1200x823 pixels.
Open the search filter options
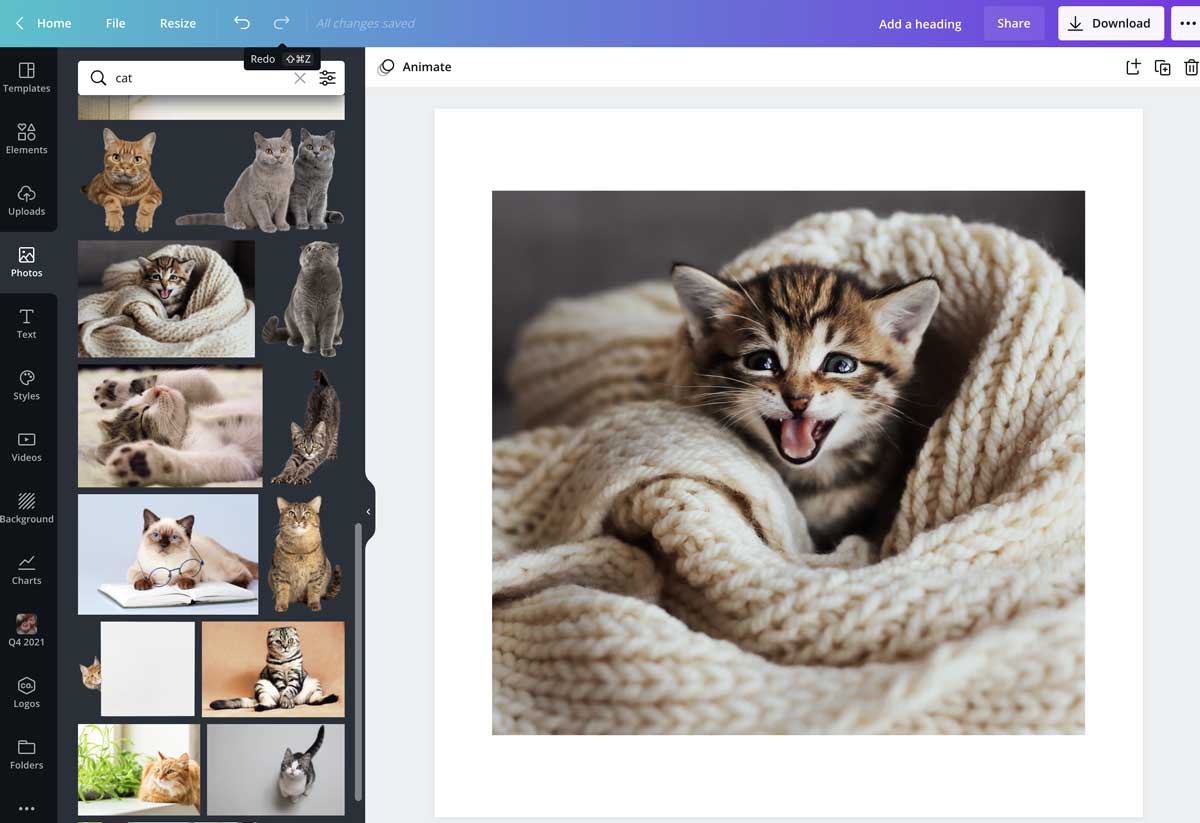click(x=327, y=78)
